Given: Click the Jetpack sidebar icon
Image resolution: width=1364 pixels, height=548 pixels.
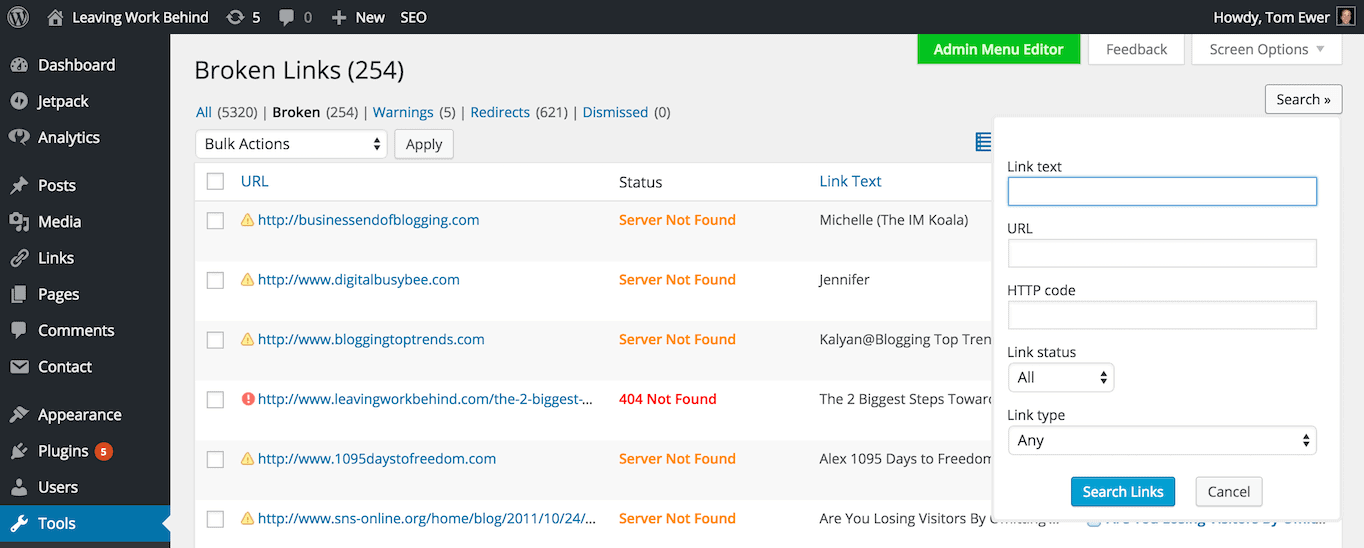Looking at the screenshot, I should [19, 101].
